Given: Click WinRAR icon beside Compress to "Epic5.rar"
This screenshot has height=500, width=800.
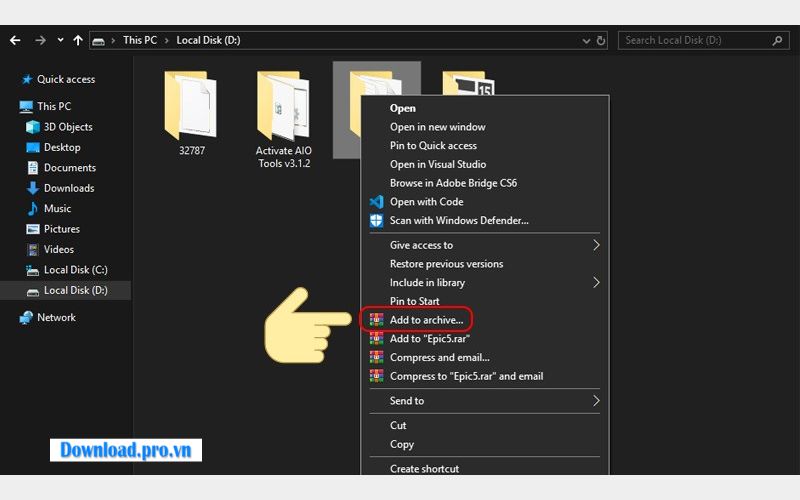Looking at the screenshot, I should pos(377,376).
